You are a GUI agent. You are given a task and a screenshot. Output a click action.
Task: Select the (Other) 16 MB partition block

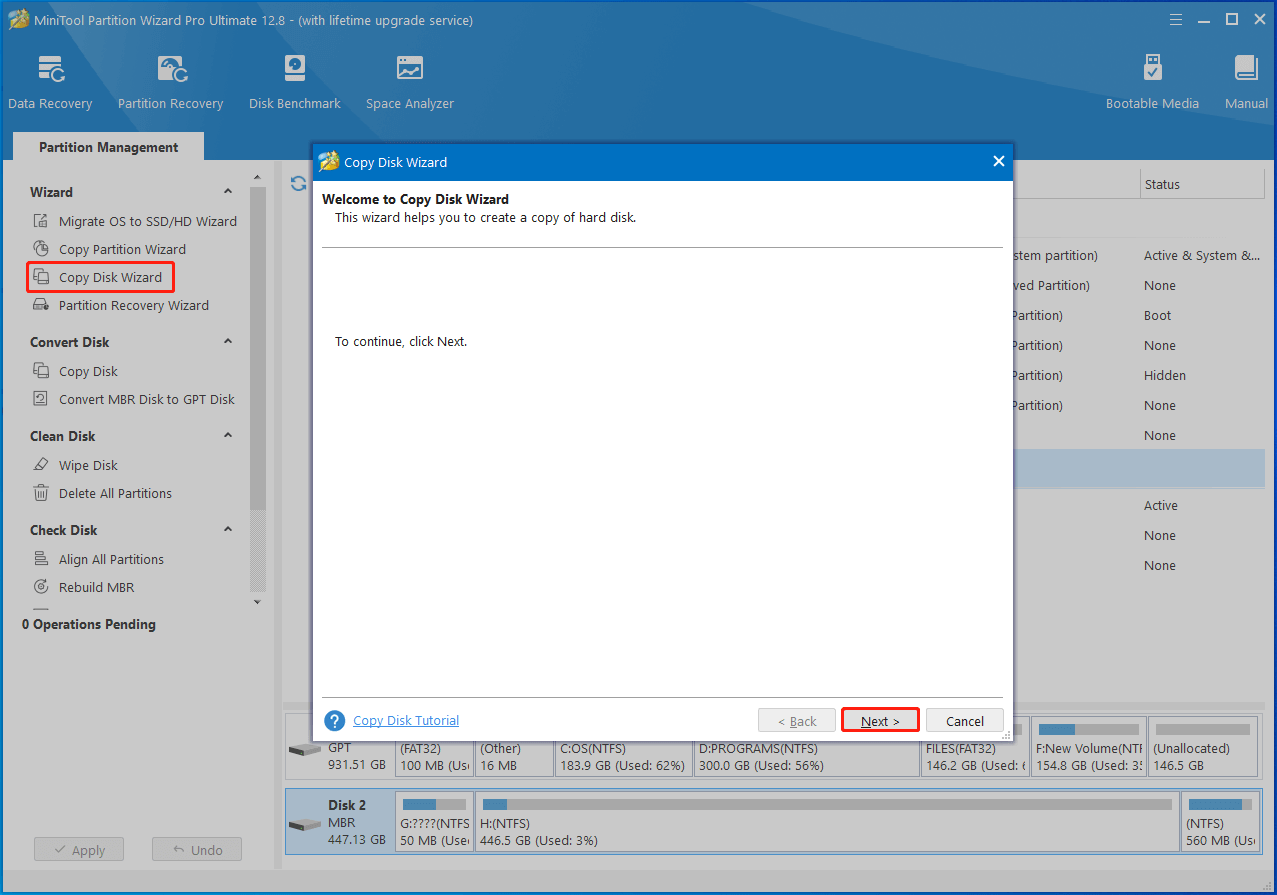point(514,757)
